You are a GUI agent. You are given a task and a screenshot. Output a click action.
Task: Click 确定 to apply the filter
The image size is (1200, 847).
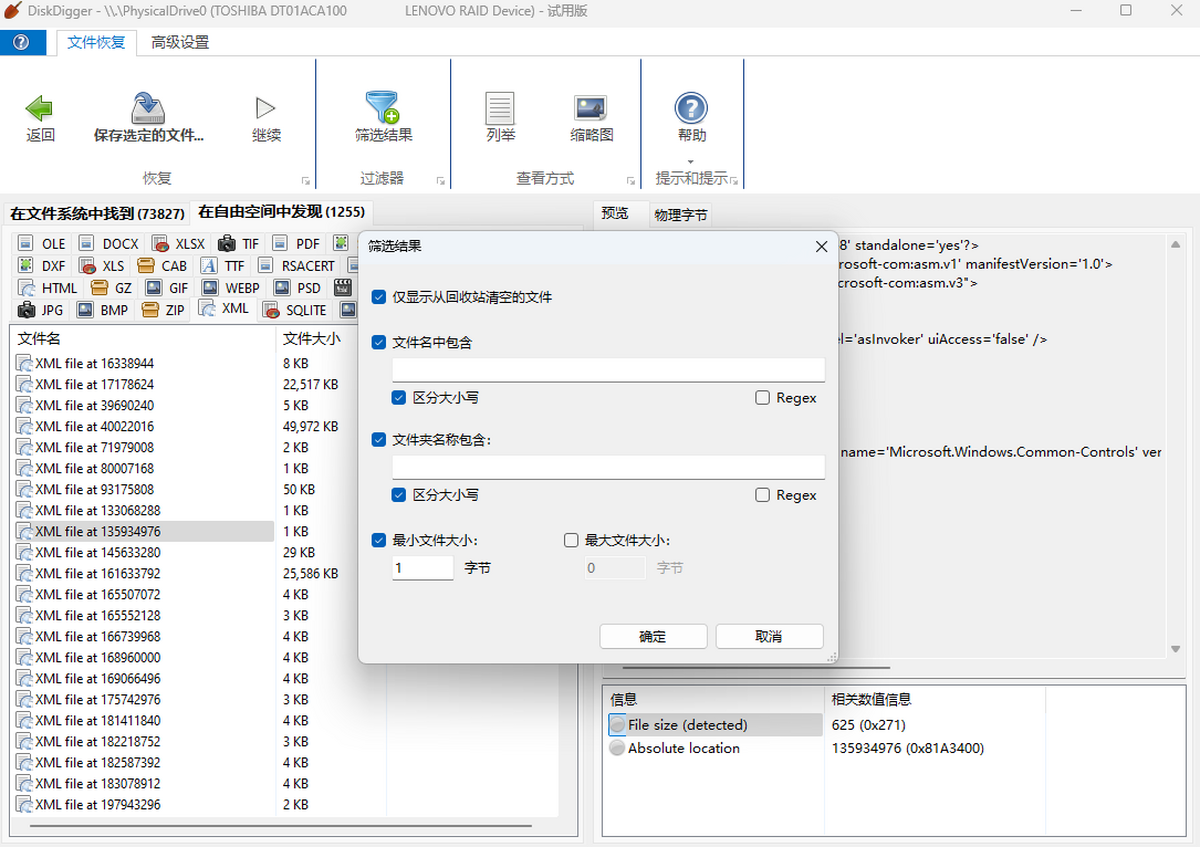coord(653,637)
